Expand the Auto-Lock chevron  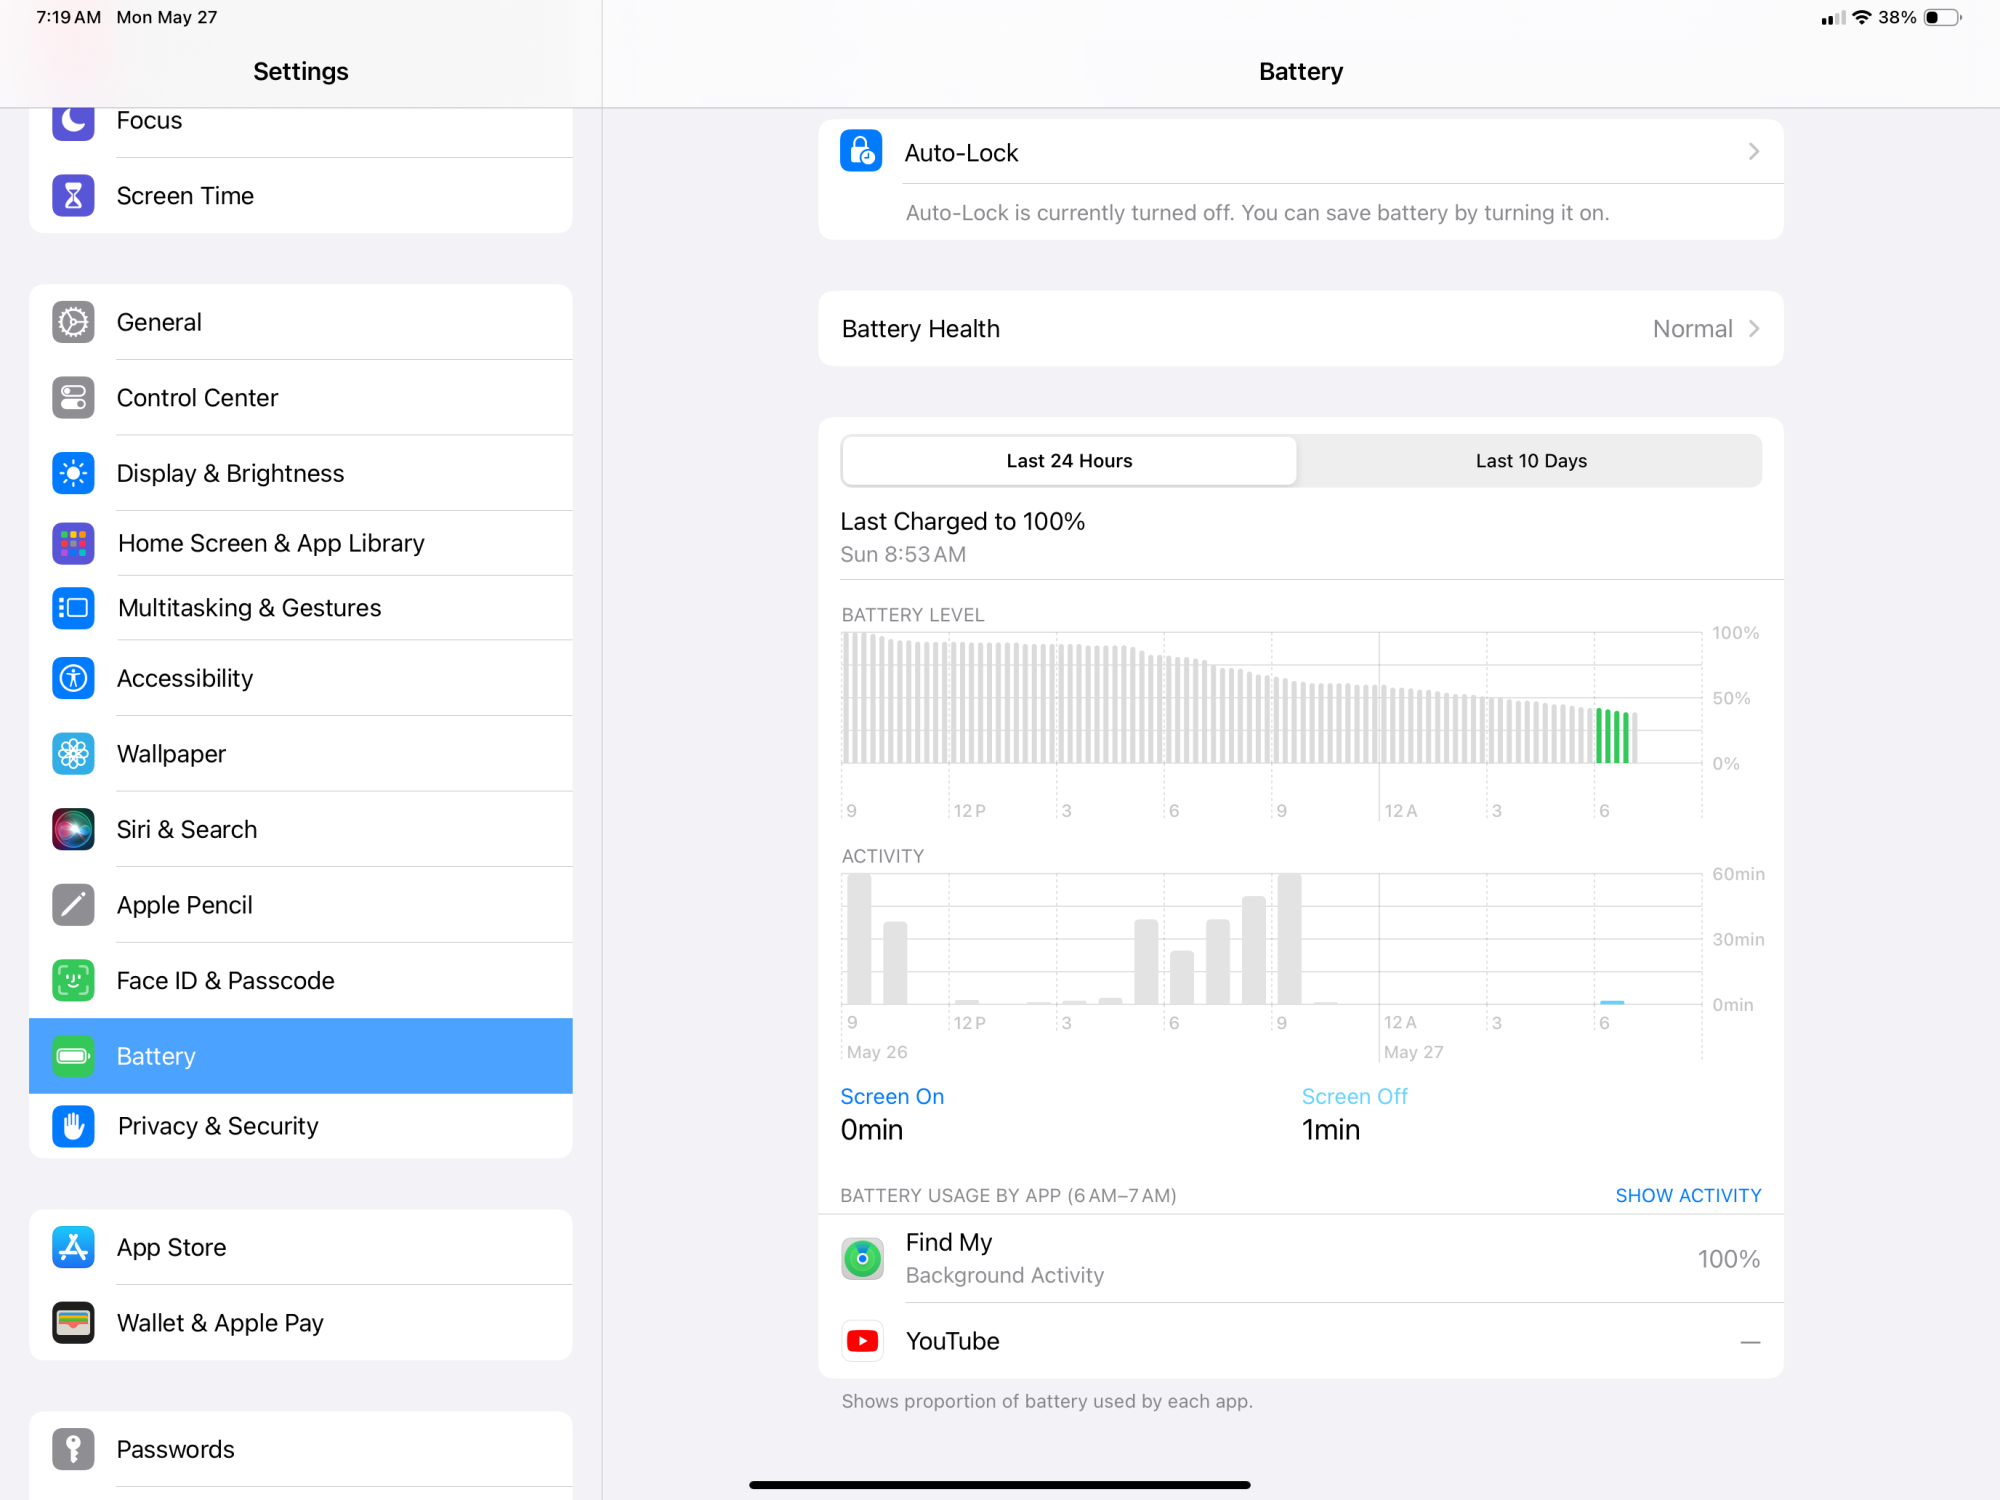coord(1753,152)
